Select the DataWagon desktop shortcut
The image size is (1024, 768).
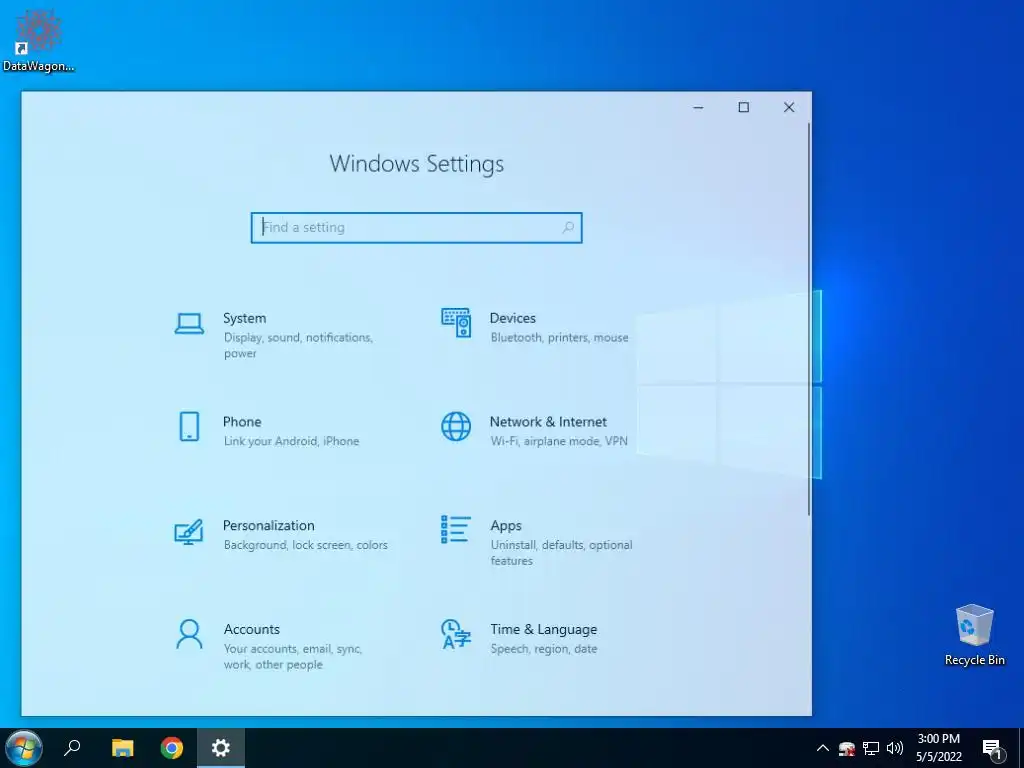pyautogui.click(x=38, y=40)
